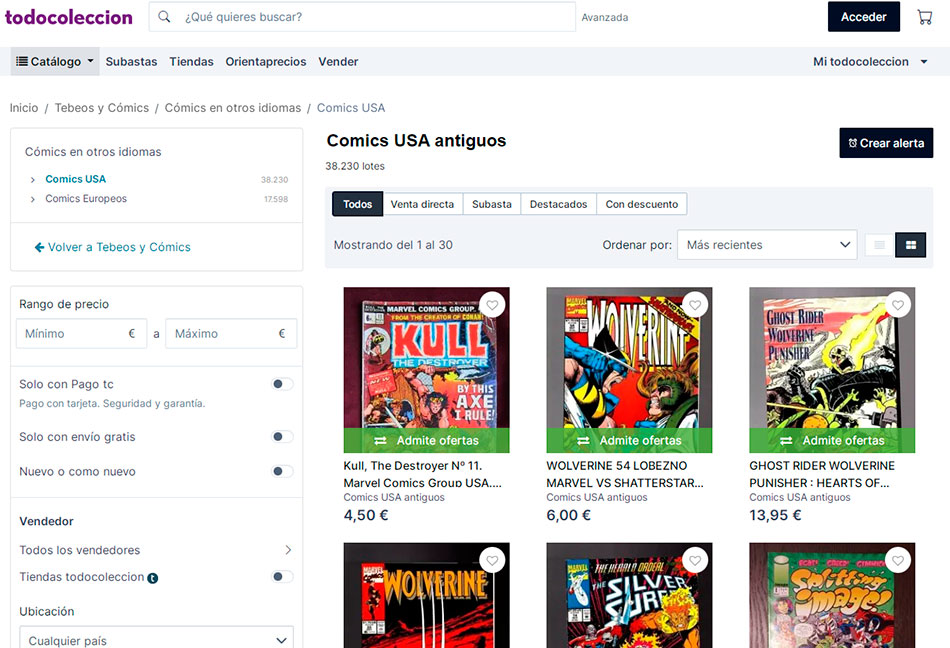
Task: Favorite the Wolverine 54 Lobezno comic
Action: point(696,305)
